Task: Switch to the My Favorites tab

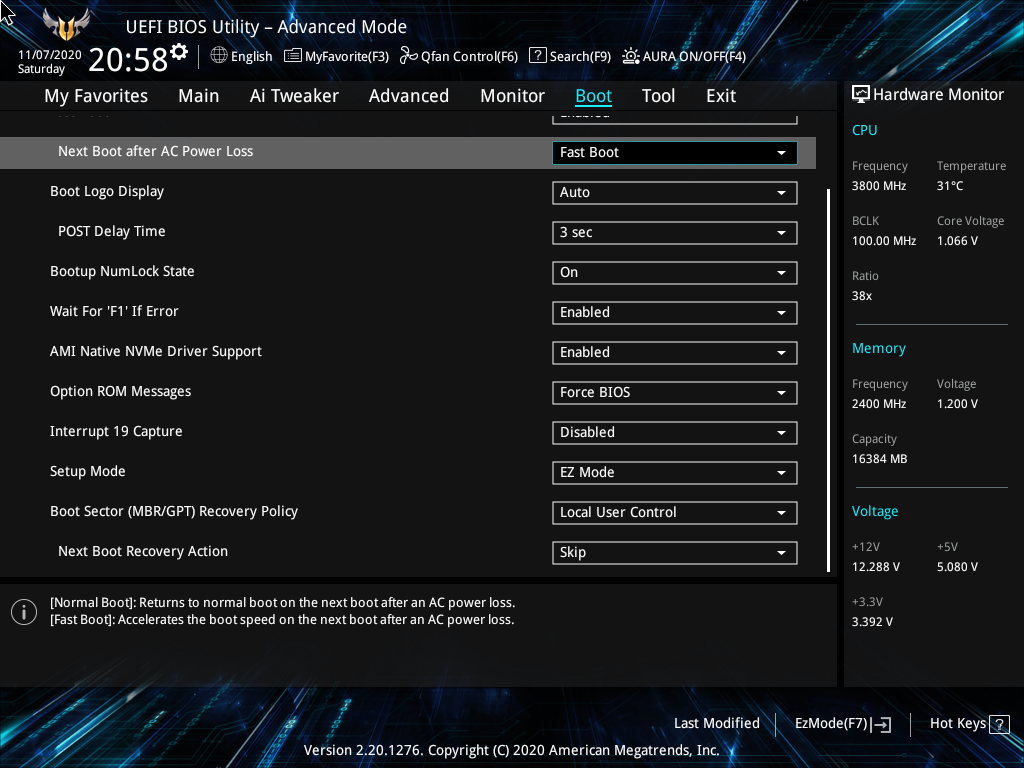Action: [96, 96]
